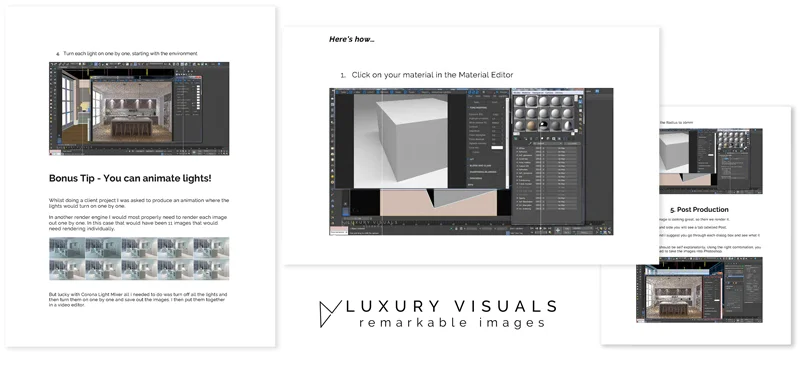Open the kitchen Light Mixer screenshot on the left page
Image resolution: width=800 pixels, height=374 pixels.
pyautogui.click(x=139, y=109)
